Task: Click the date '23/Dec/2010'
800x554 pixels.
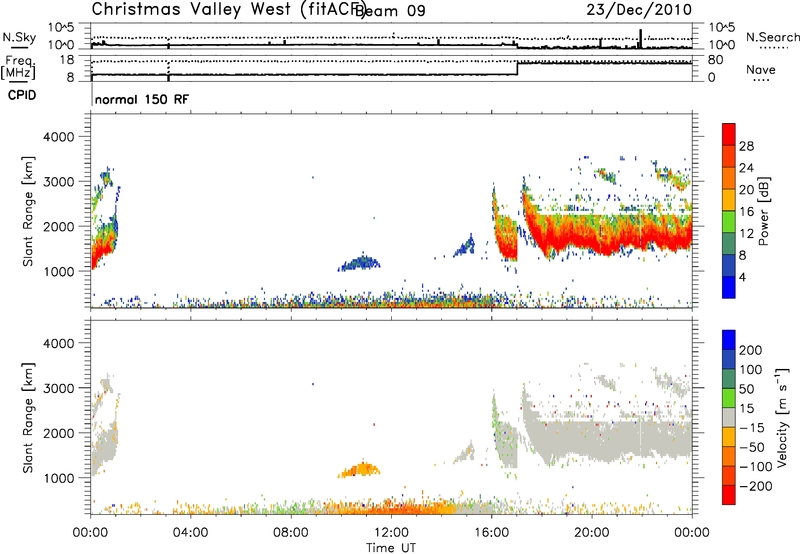Action: pyautogui.click(x=639, y=10)
